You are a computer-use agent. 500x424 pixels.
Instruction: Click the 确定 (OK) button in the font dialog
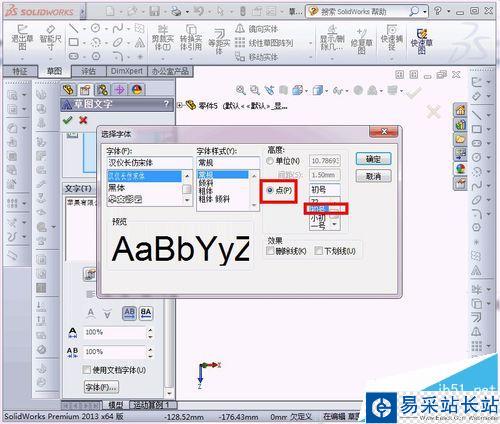[373, 159]
